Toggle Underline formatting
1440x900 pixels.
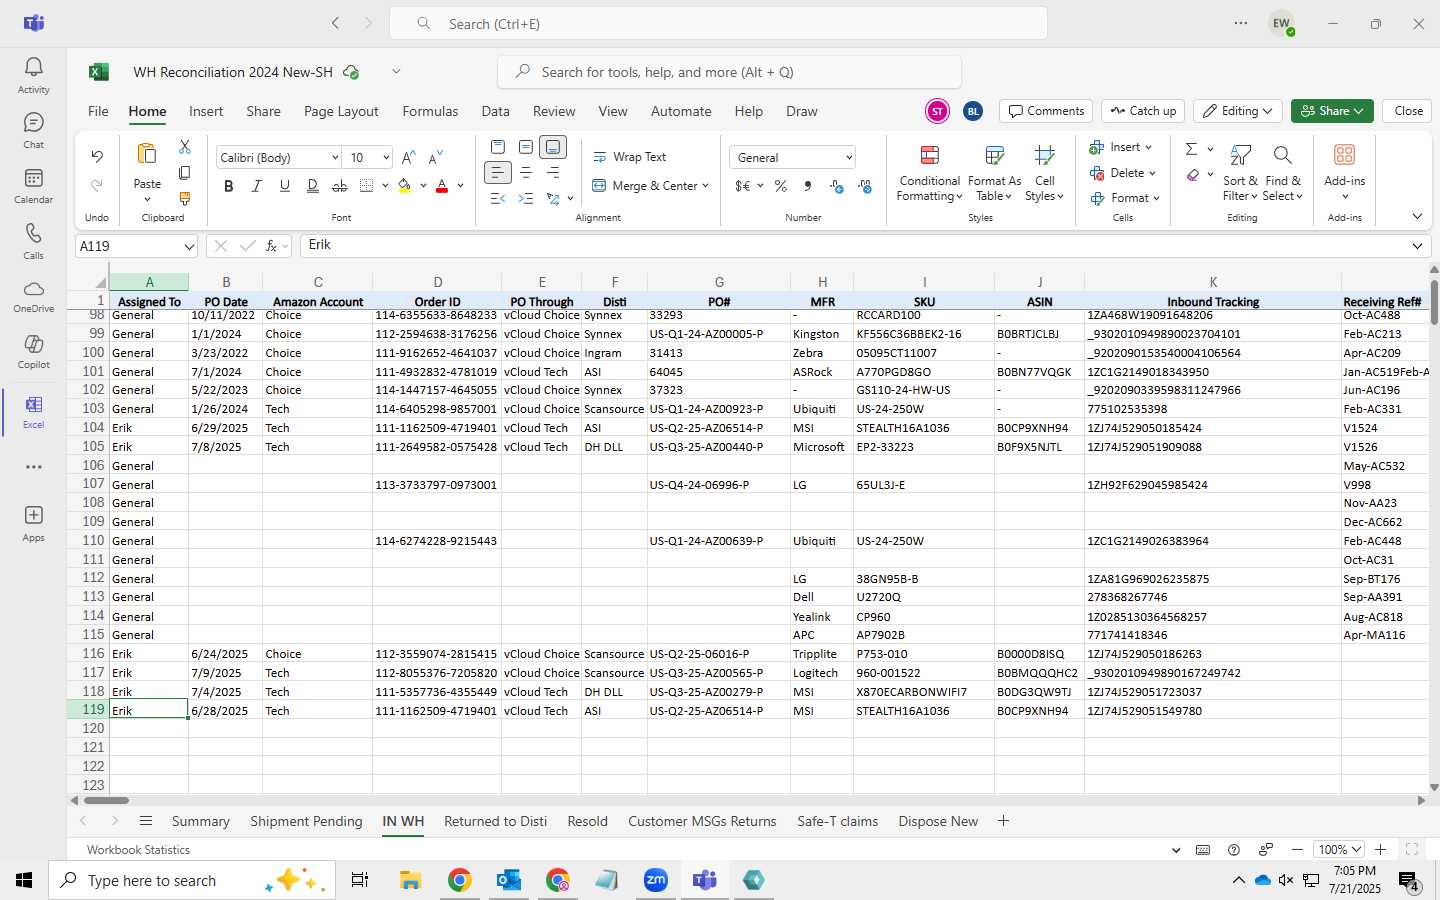click(x=285, y=186)
